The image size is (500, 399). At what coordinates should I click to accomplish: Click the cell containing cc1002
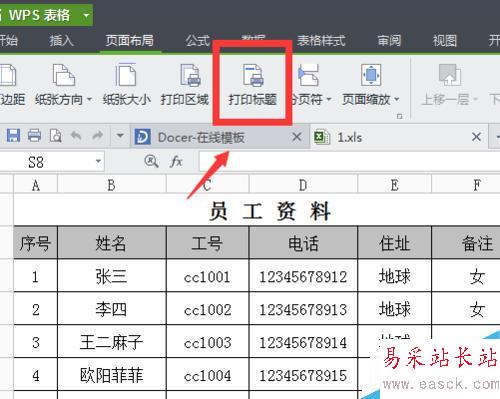tap(207, 309)
